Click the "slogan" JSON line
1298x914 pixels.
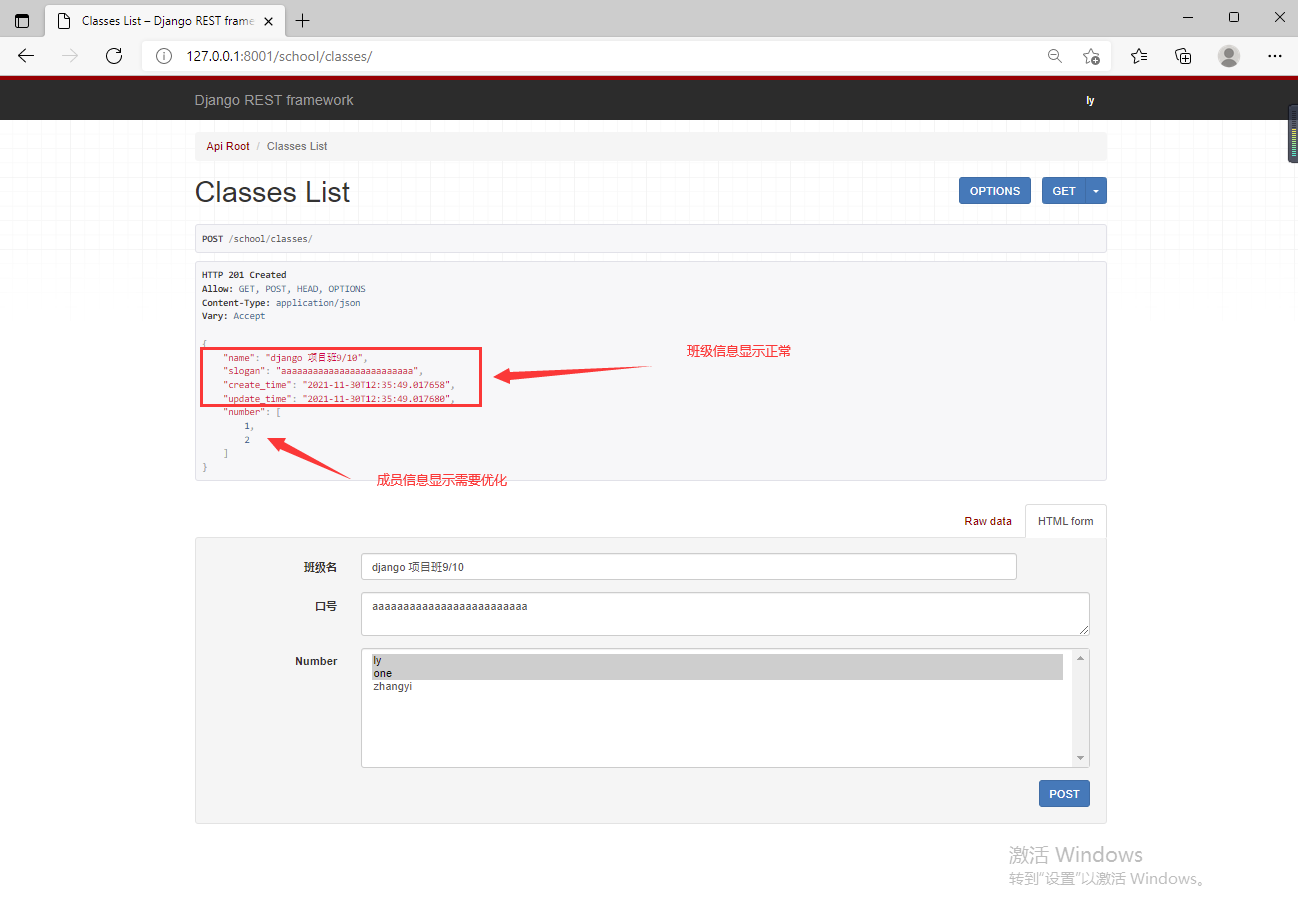323,371
